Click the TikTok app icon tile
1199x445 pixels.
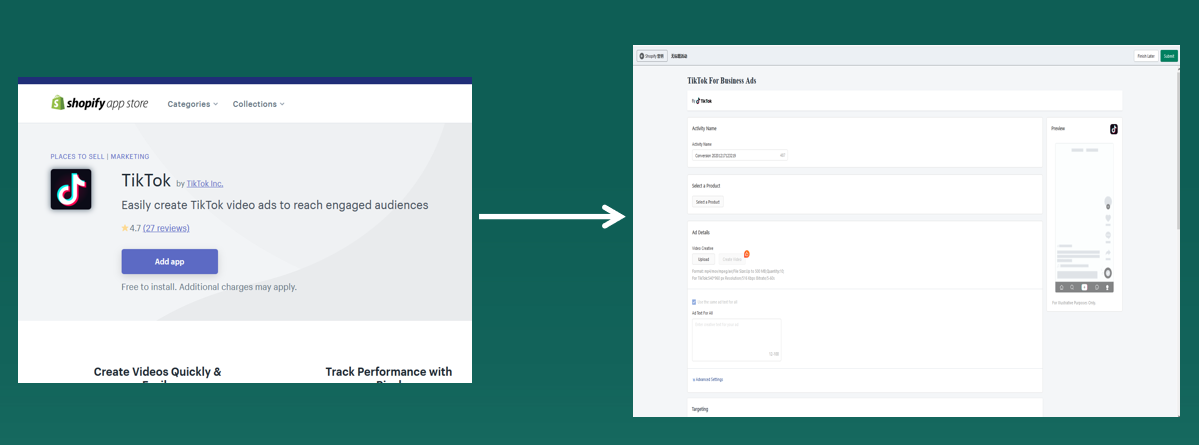(71, 190)
